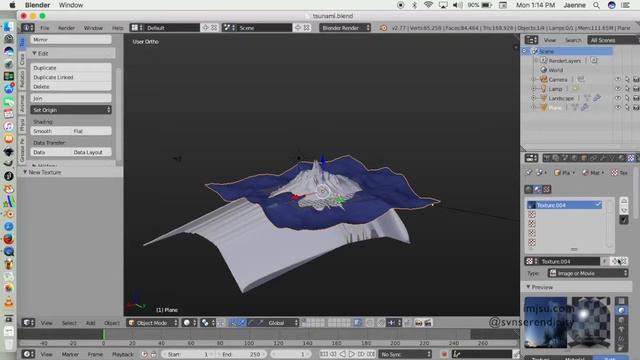Expand the Landscape tree node
Viewport: 640px width, 360px height.
point(534,98)
